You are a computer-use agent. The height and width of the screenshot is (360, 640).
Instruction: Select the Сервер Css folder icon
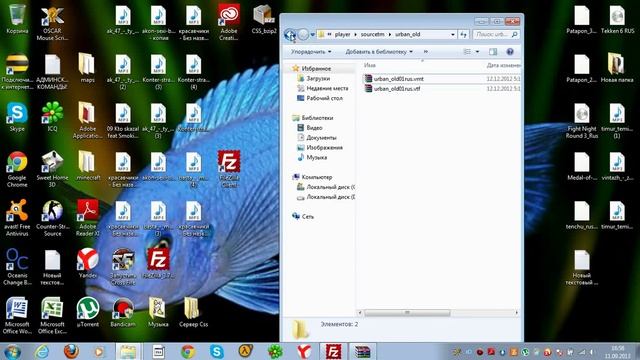pos(193,312)
